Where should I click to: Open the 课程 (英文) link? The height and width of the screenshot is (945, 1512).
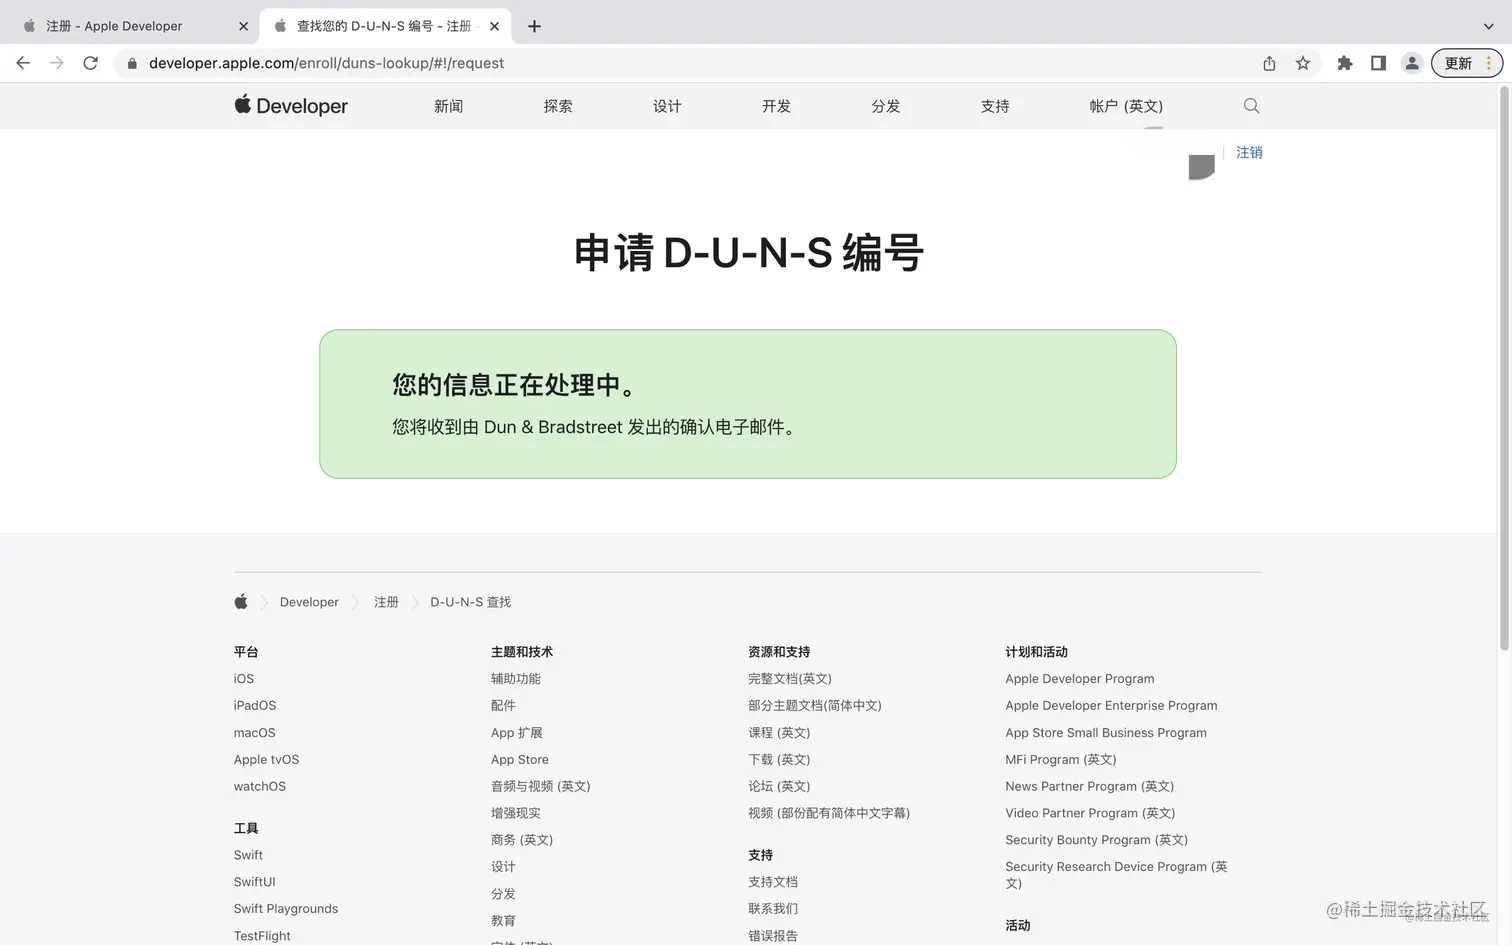click(779, 733)
